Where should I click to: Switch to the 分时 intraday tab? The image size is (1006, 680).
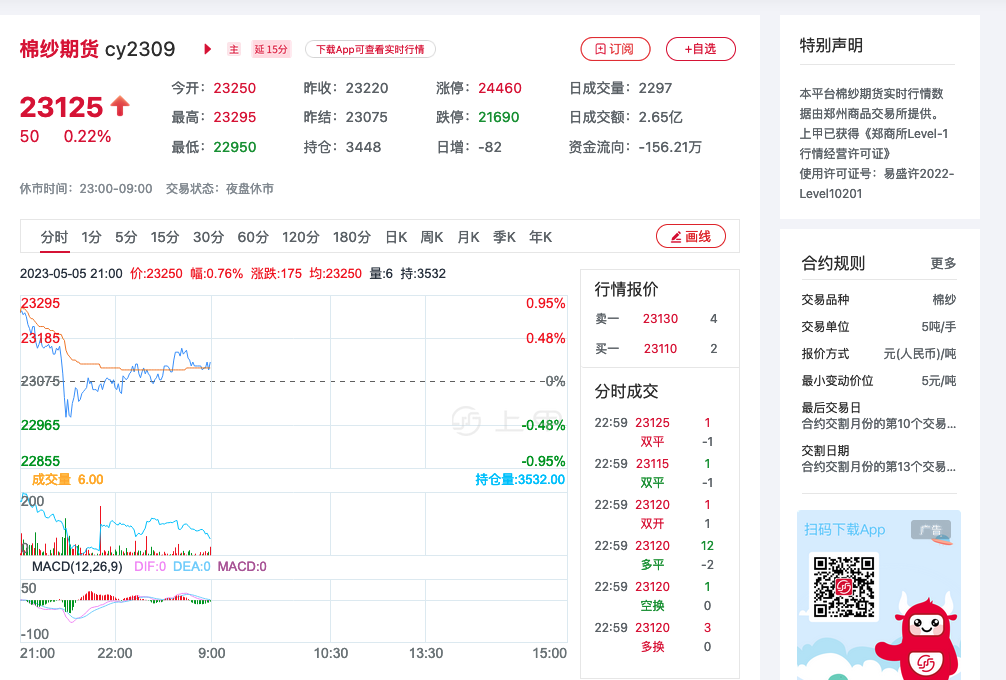54,237
